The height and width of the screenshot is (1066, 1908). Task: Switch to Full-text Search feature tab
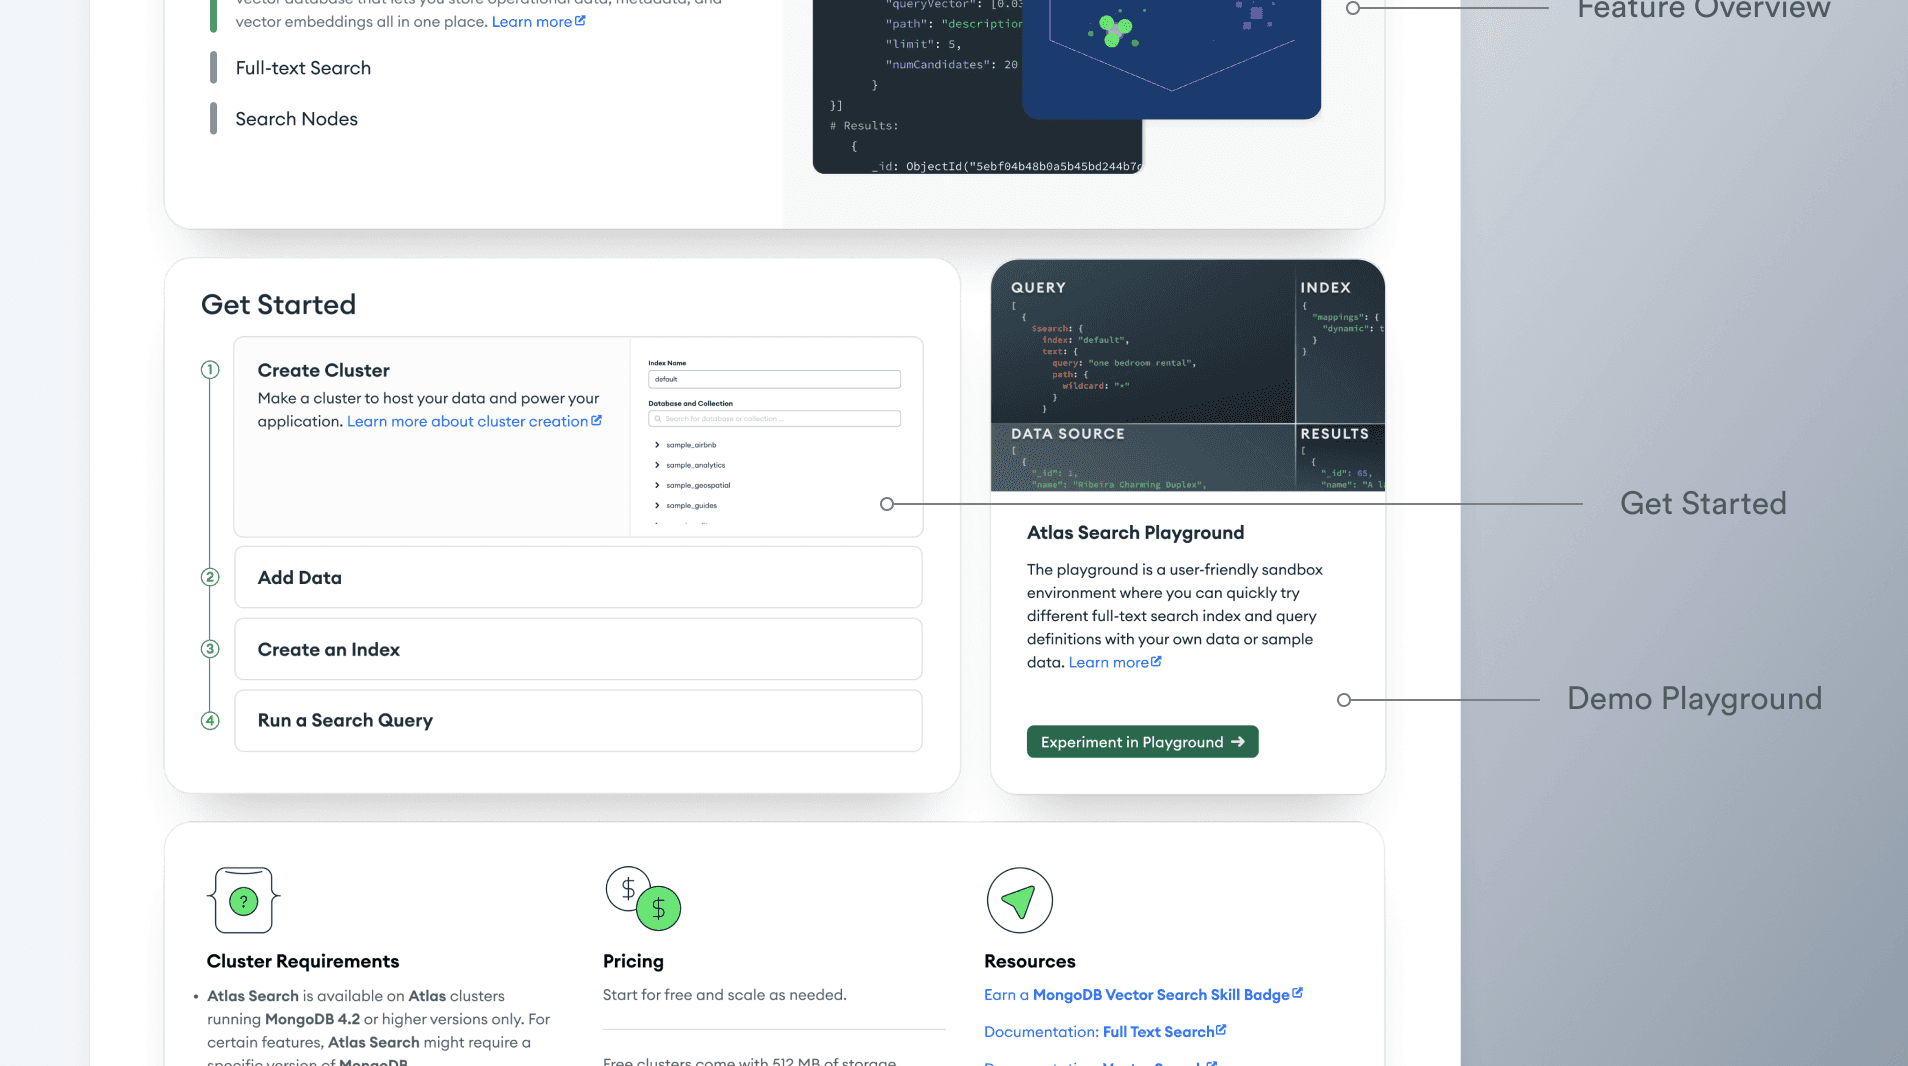click(x=303, y=68)
